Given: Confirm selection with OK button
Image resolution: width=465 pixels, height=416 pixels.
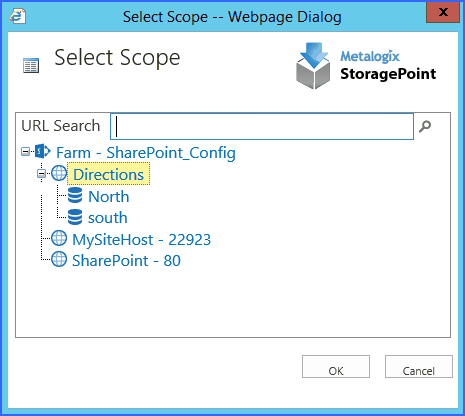Looking at the screenshot, I should pos(336,366).
